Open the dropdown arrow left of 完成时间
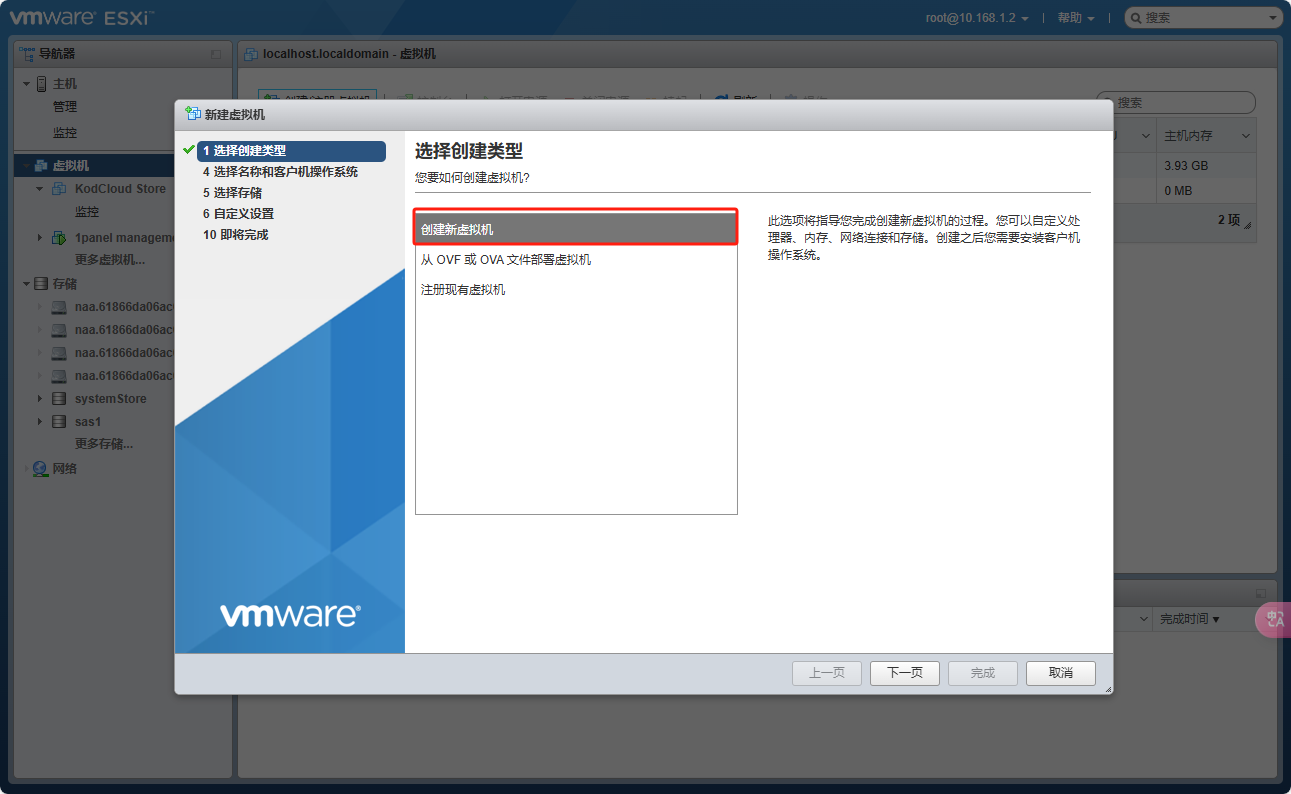 1144,619
